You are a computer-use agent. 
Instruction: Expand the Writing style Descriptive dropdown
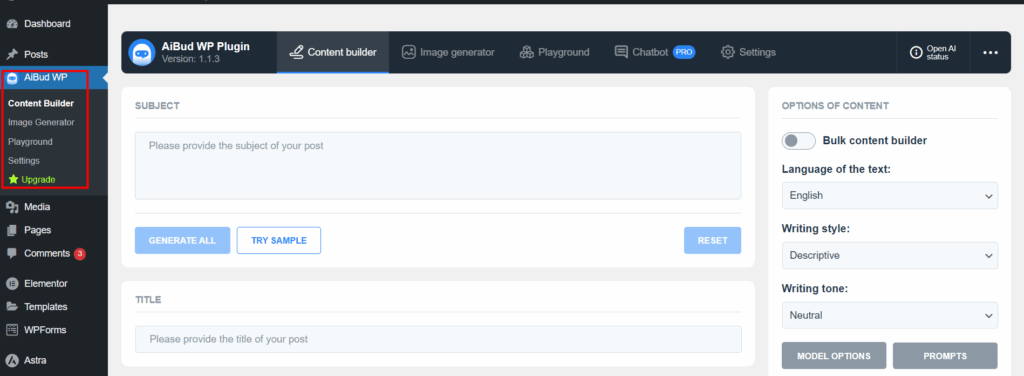(889, 255)
